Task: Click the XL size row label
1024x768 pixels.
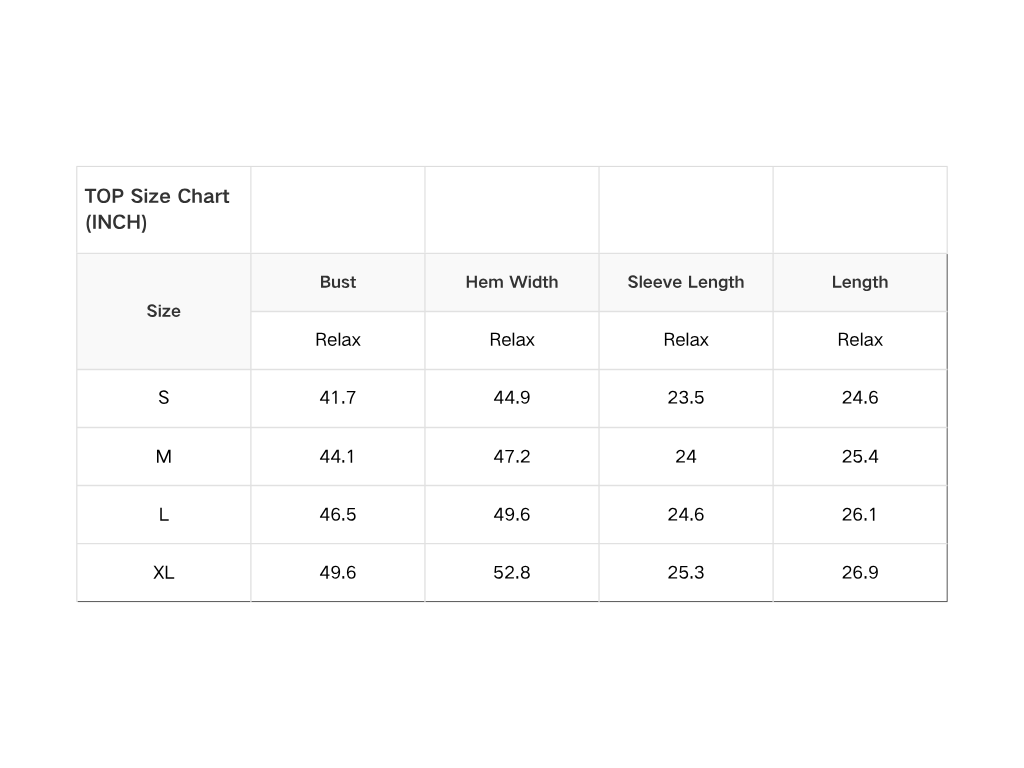Action: (164, 572)
